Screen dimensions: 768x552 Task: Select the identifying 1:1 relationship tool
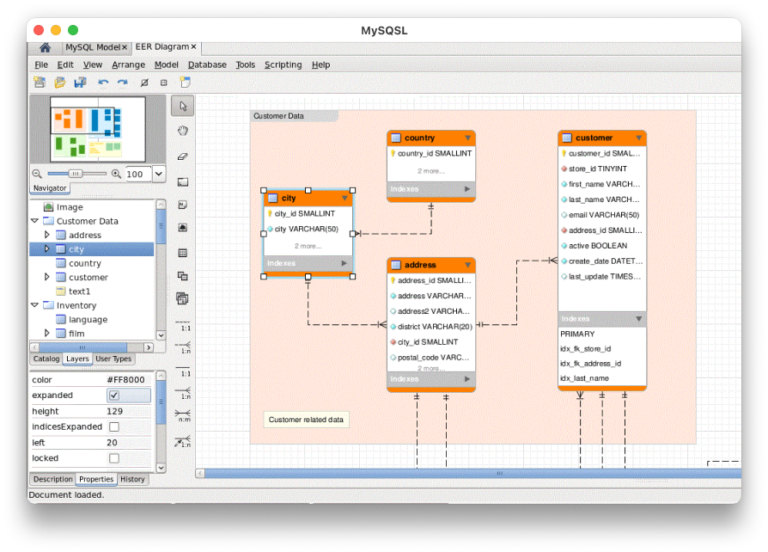click(183, 370)
